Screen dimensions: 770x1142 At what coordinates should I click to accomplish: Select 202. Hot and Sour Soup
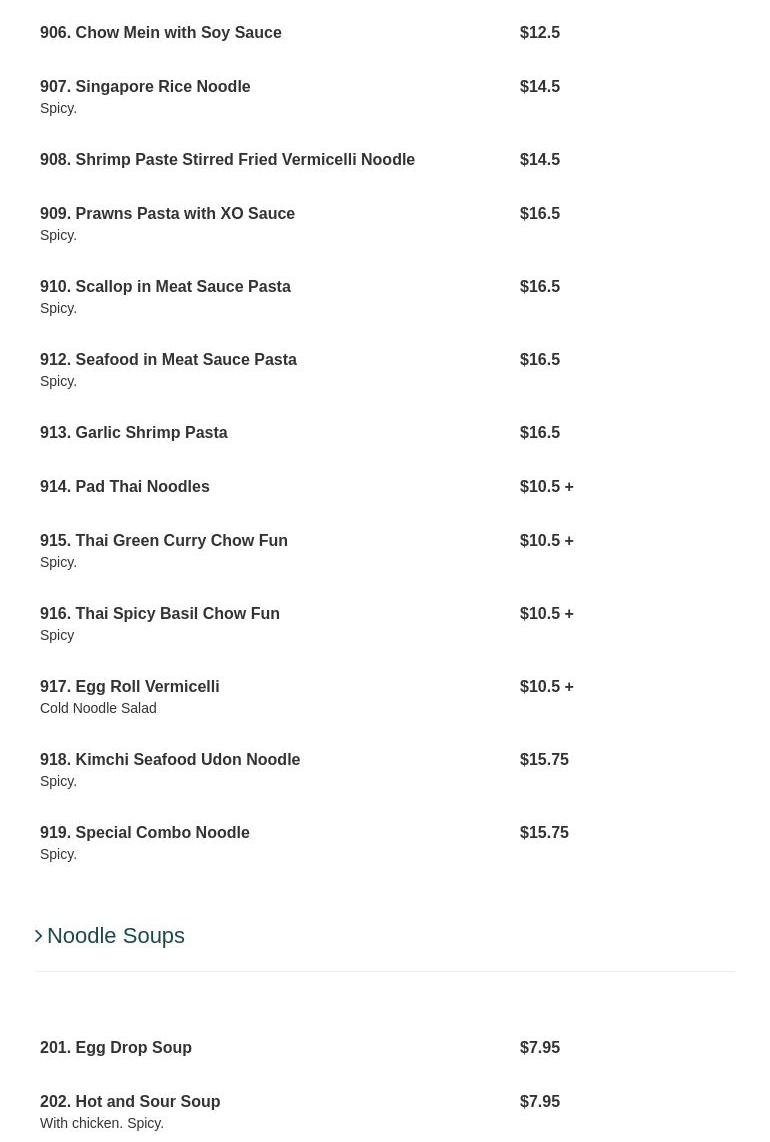coord(130,1102)
